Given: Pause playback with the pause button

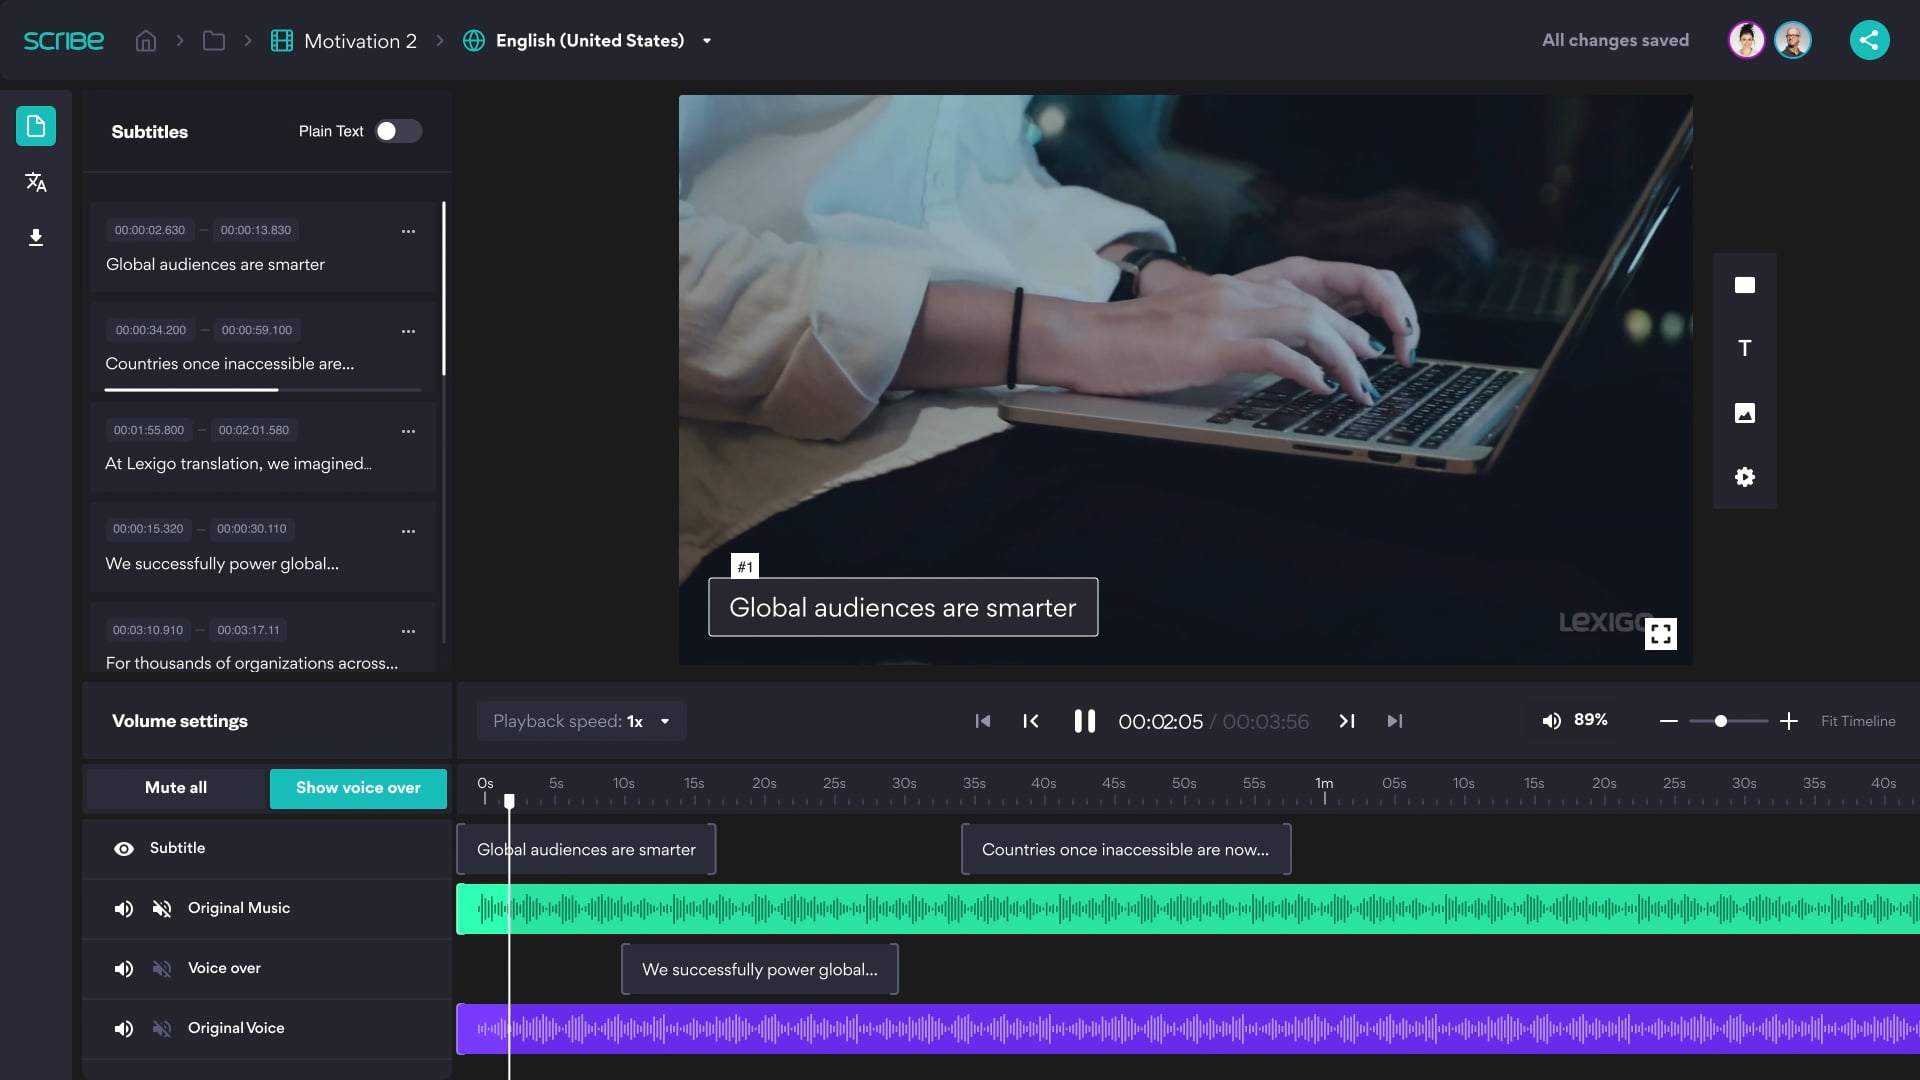Looking at the screenshot, I should (1085, 720).
